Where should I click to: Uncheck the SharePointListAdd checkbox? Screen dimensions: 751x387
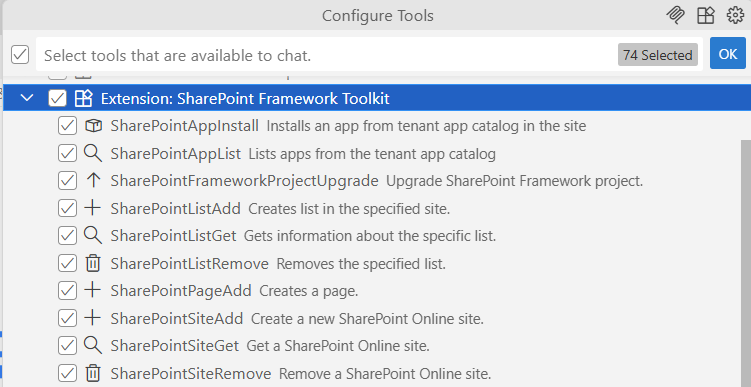click(x=67, y=208)
